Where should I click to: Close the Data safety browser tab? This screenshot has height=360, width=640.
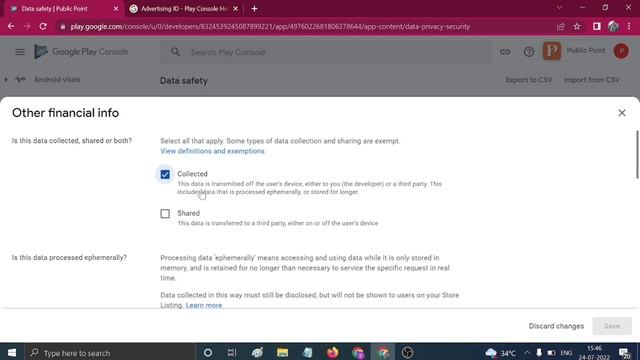(x=116, y=9)
